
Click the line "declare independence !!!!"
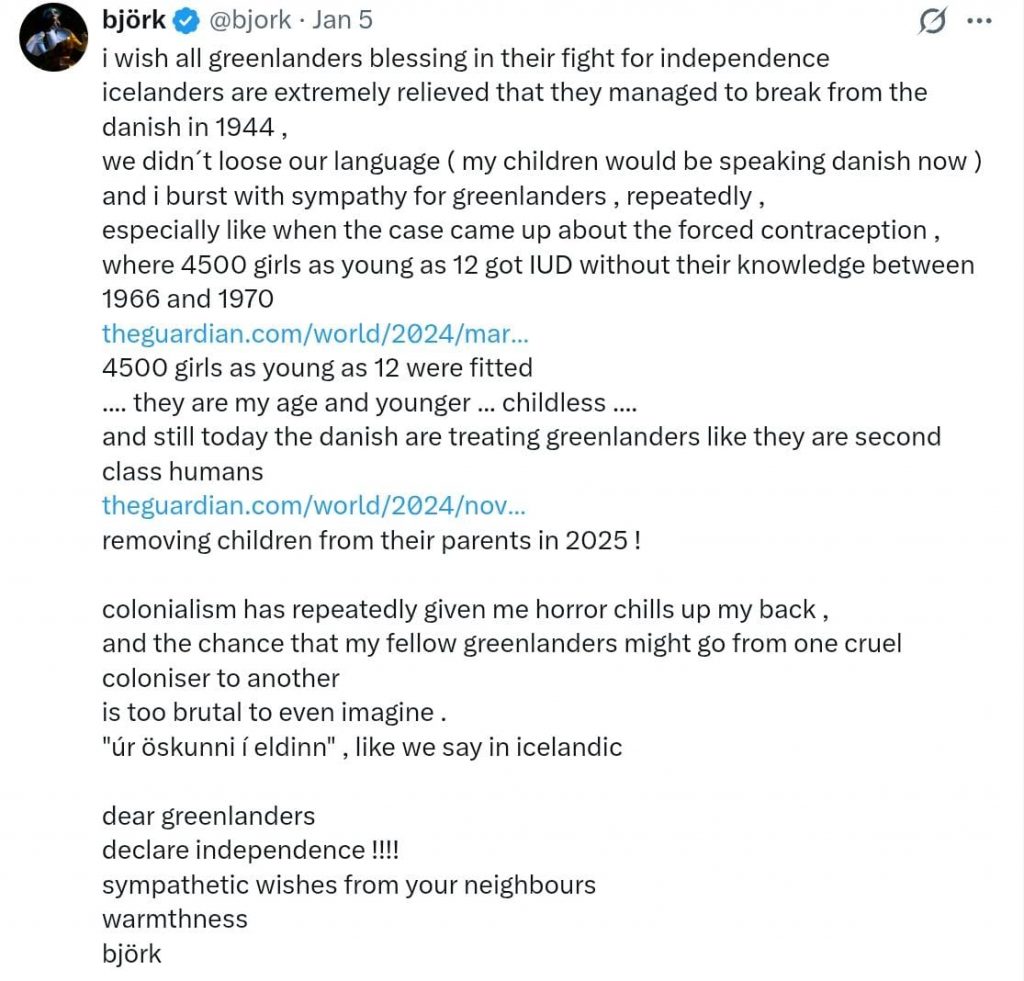coord(256,850)
